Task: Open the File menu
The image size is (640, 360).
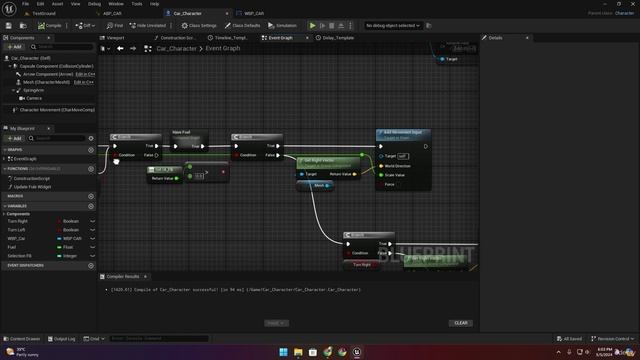Action: 25,4
